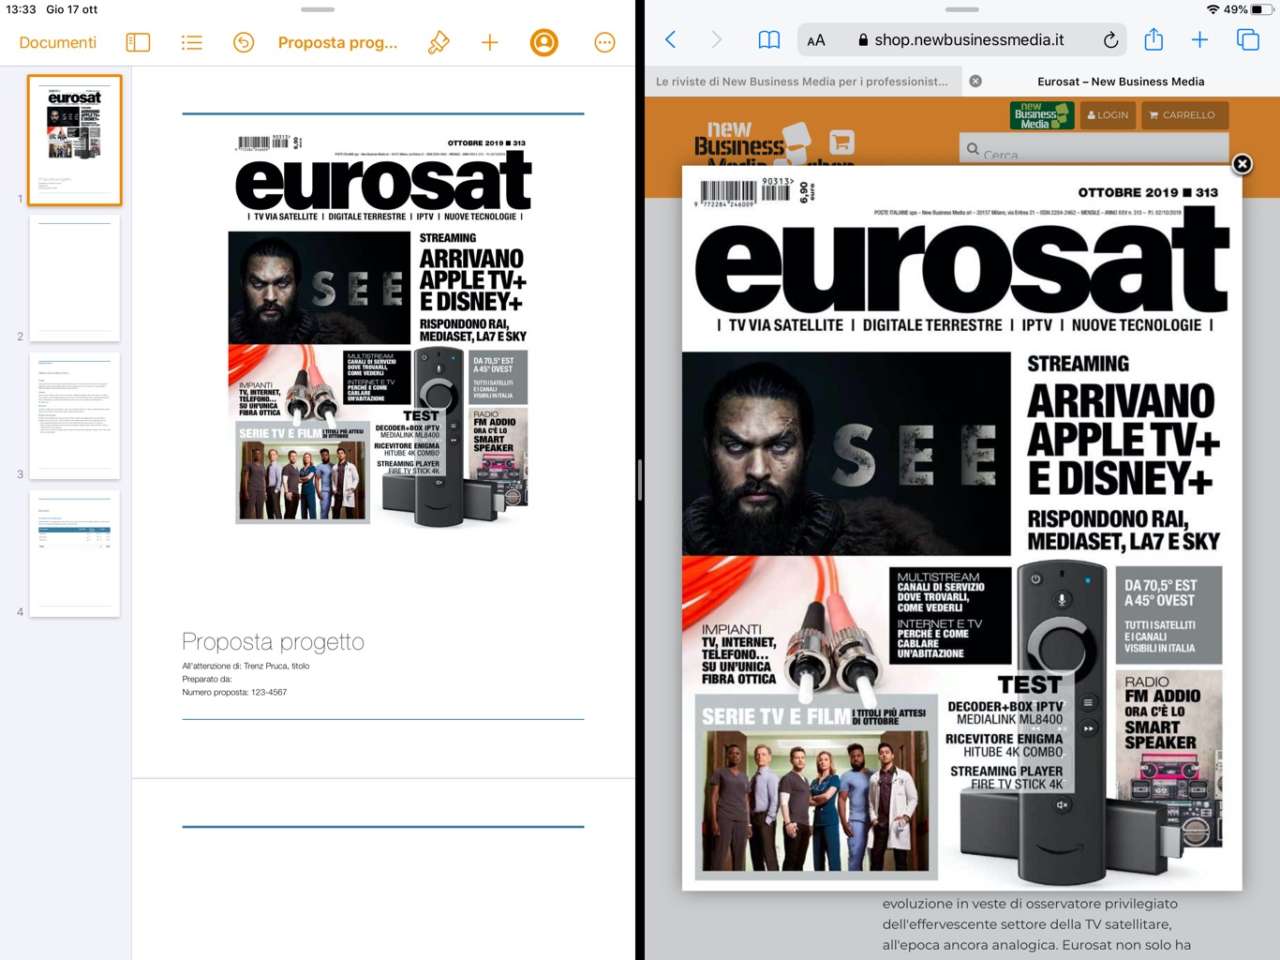Open a new Safari tab with plus
This screenshot has width=1280, height=960.
(1200, 40)
